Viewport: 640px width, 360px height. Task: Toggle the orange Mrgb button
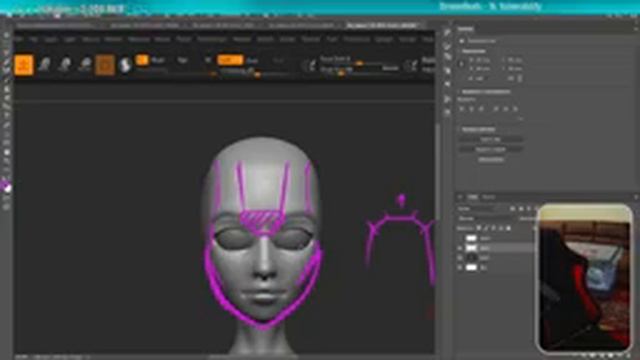[142, 60]
